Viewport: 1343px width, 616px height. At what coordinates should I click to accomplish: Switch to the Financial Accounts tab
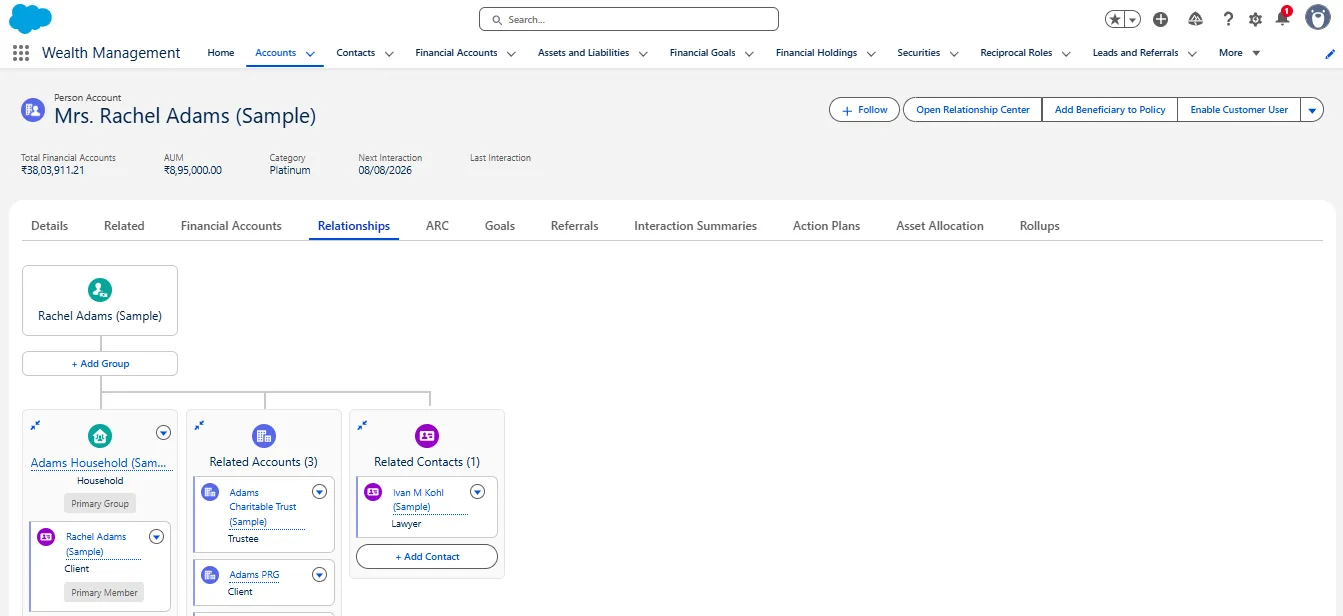point(231,226)
